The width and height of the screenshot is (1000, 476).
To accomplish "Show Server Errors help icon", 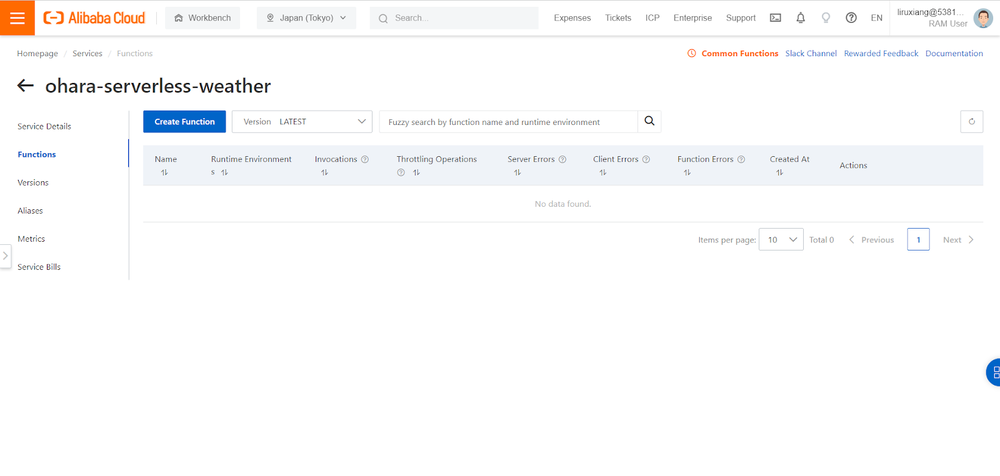I will pos(562,160).
